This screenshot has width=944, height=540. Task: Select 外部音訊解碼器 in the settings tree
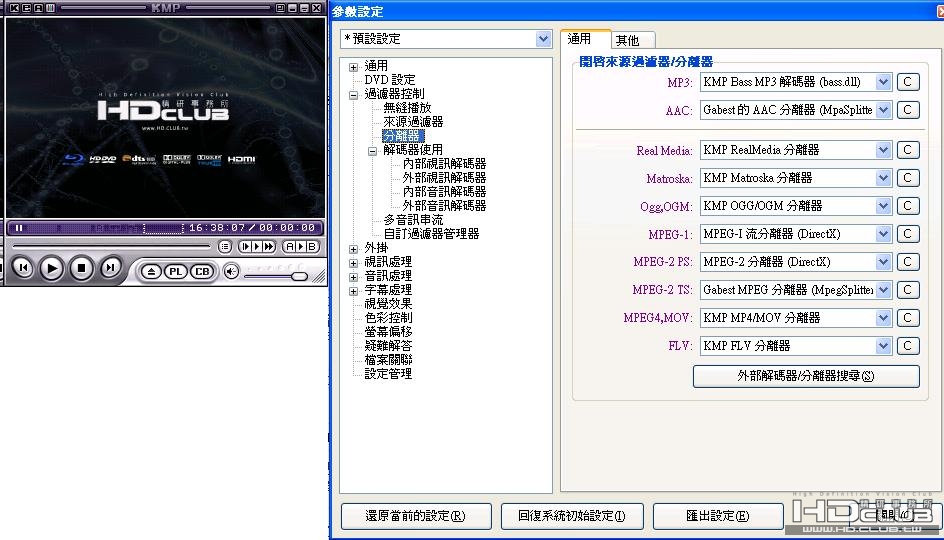tap(444, 205)
